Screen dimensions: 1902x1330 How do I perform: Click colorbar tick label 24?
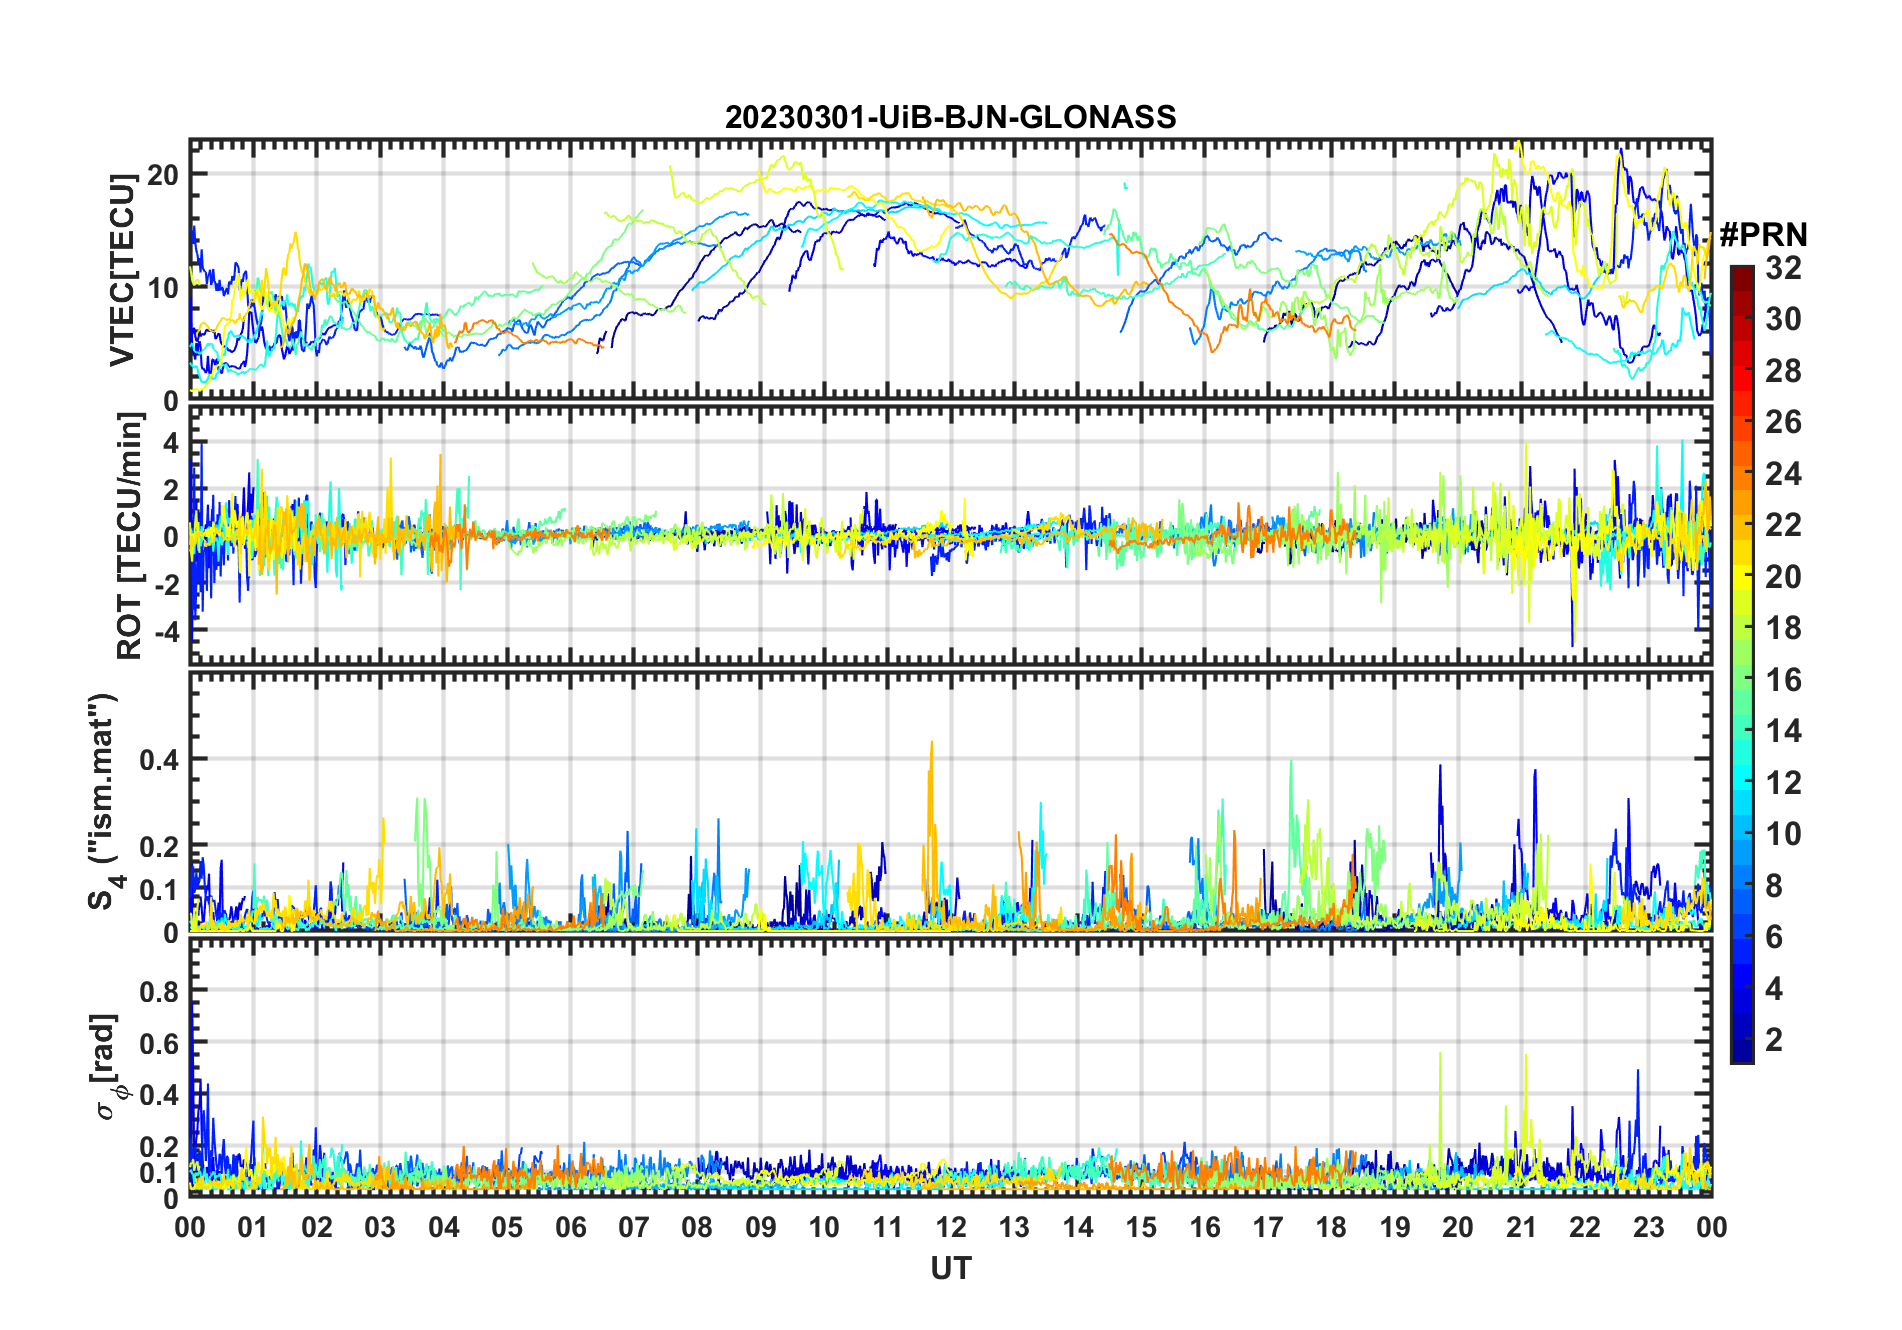click(x=1783, y=474)
